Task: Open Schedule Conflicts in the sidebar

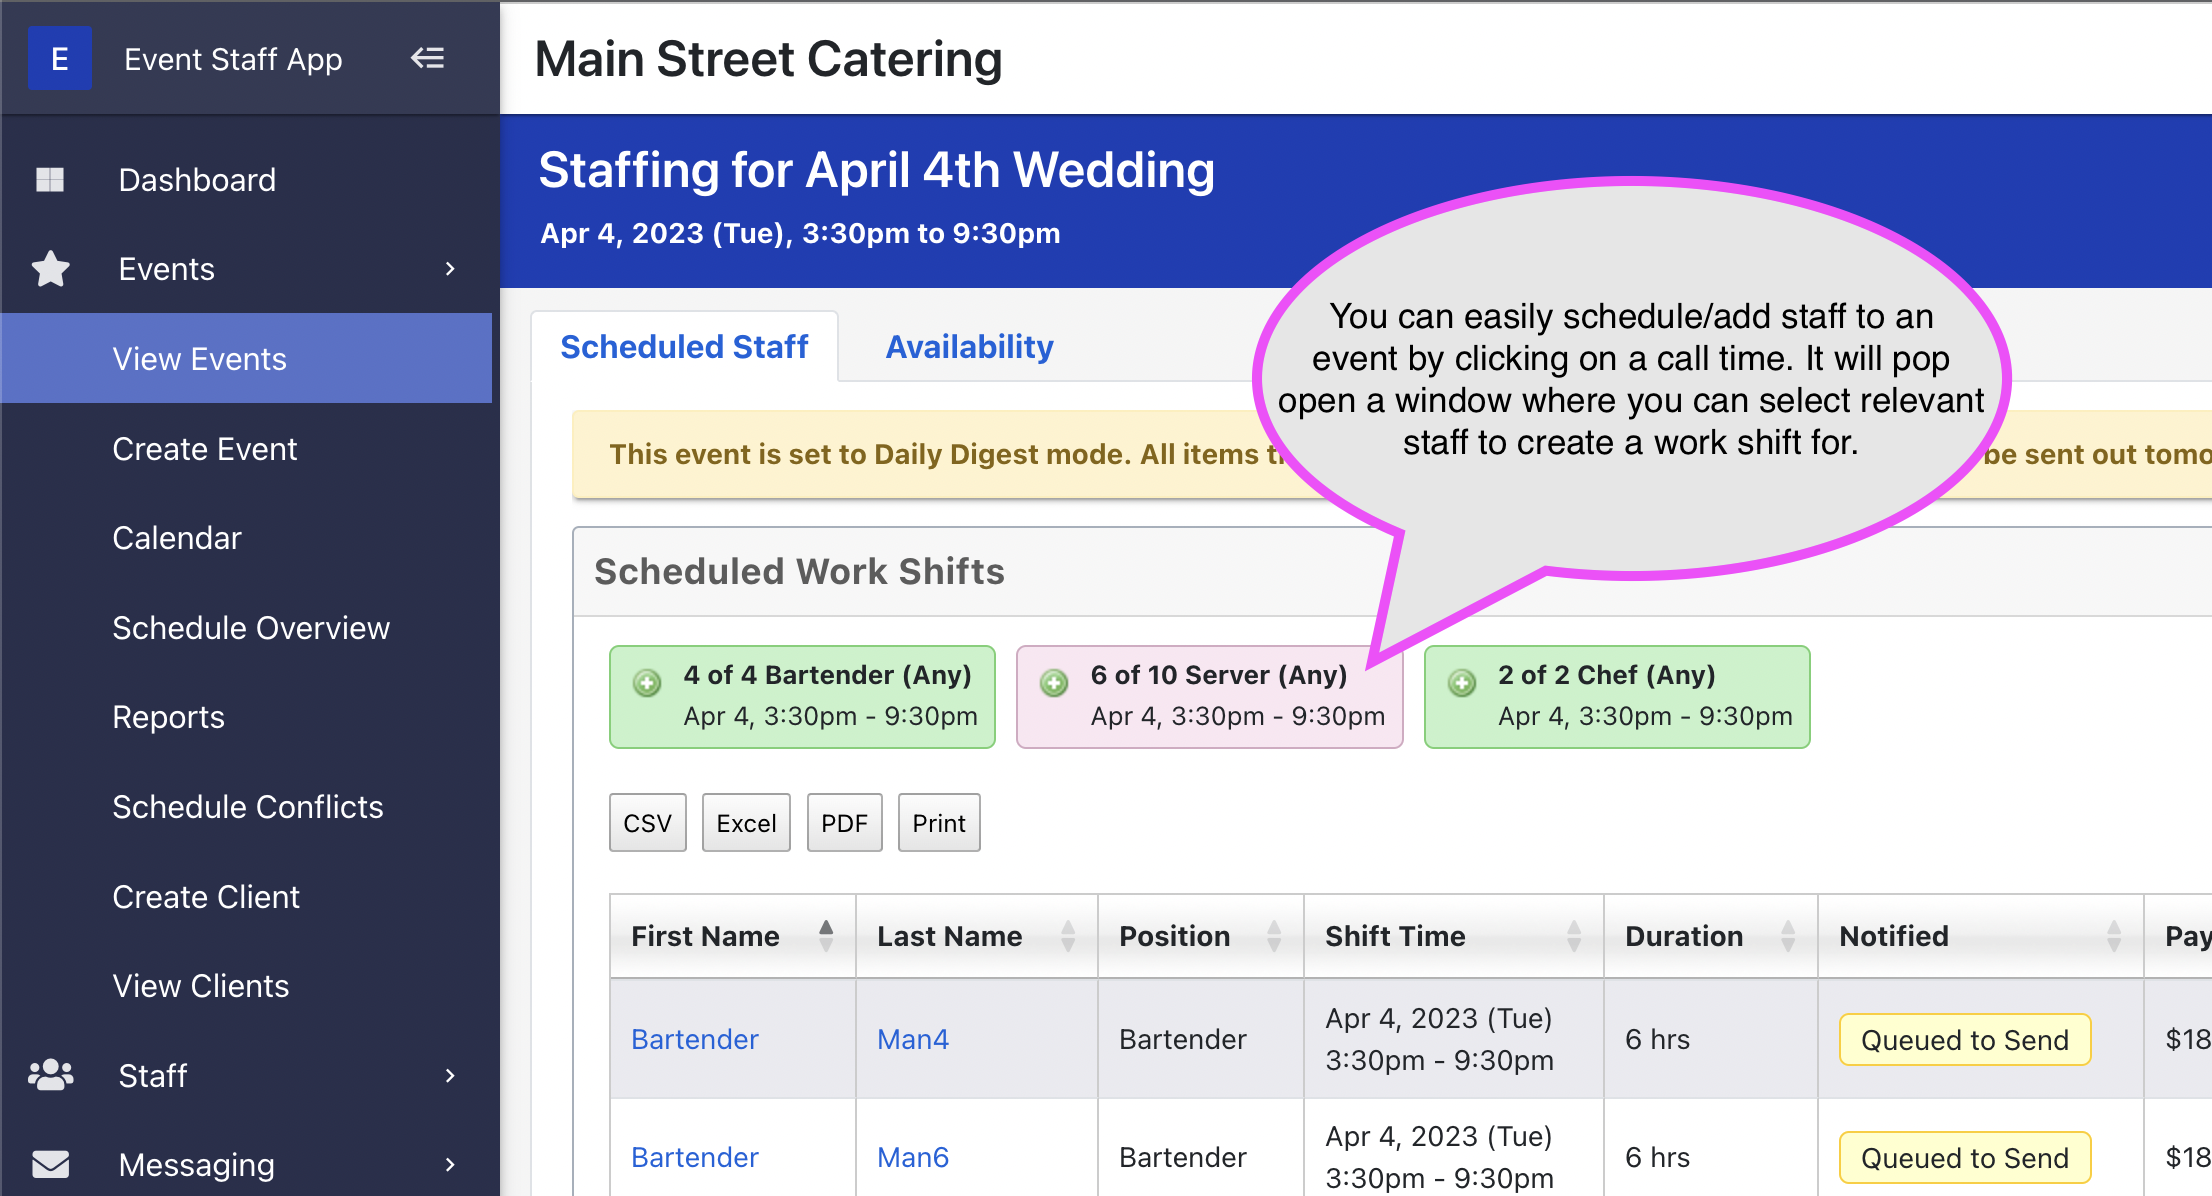Action: click(x=248, y=806)
